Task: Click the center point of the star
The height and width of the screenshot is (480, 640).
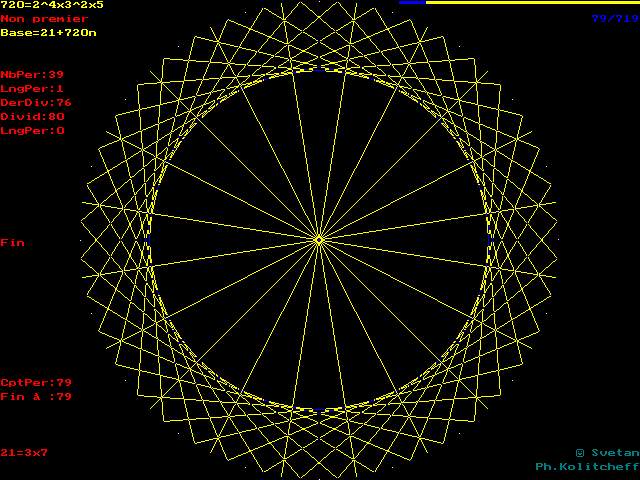Action: tap(319, 240)
